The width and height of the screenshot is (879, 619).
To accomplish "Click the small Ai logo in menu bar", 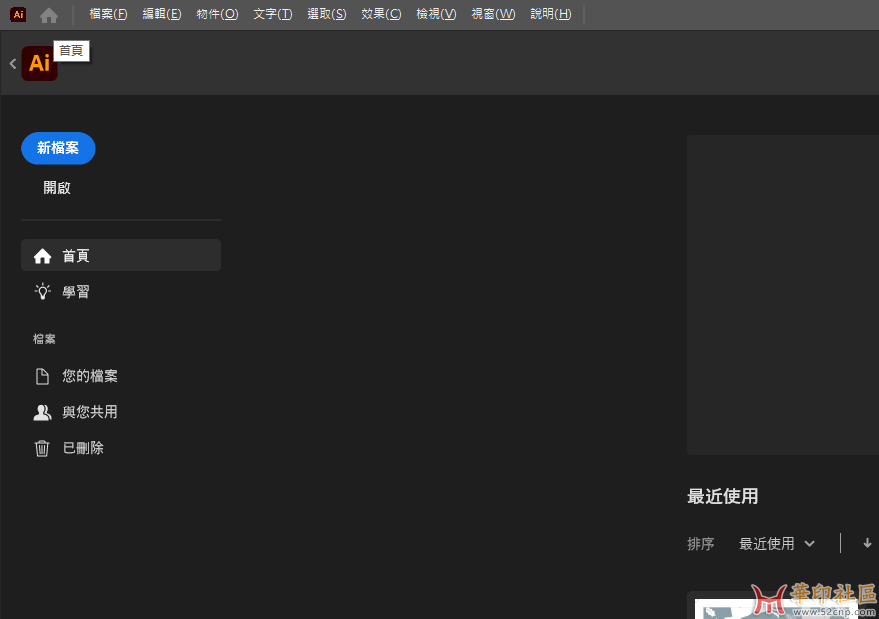I will point(18,15).
